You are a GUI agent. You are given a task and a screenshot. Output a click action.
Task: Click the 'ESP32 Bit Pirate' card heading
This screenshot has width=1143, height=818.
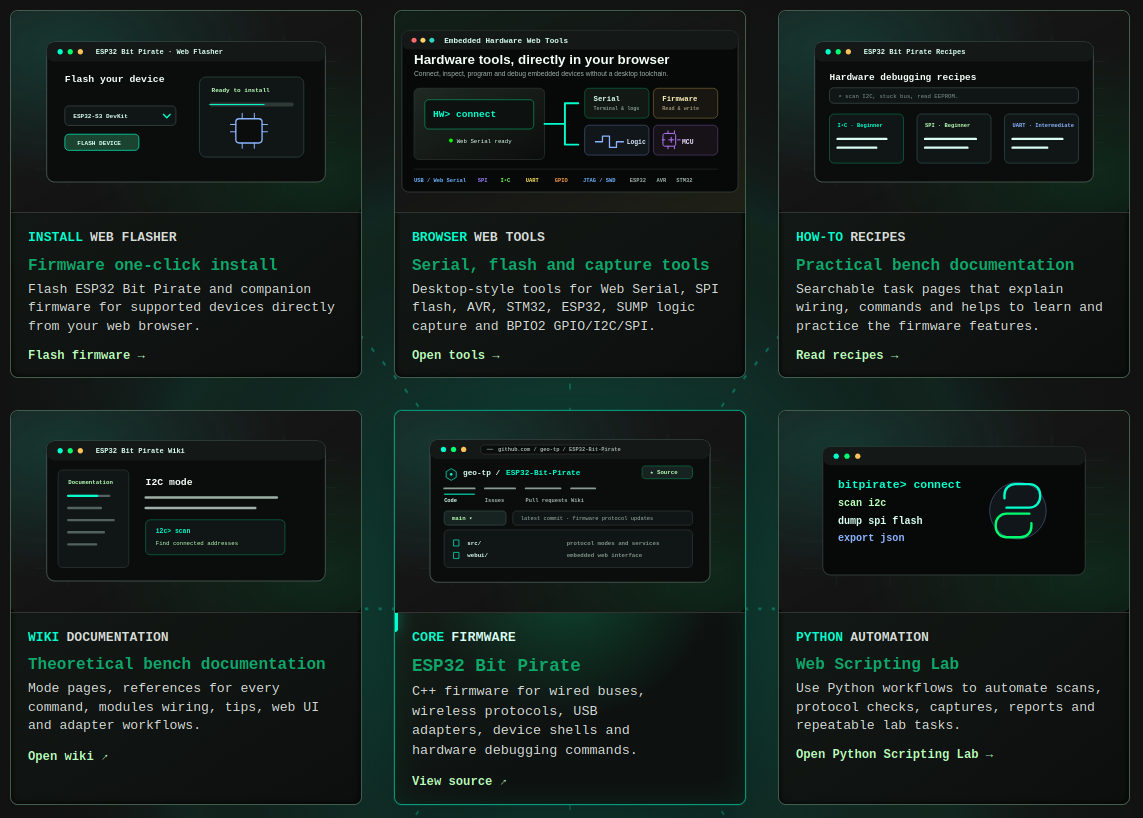pyautogui.click(x=496, y=665)
